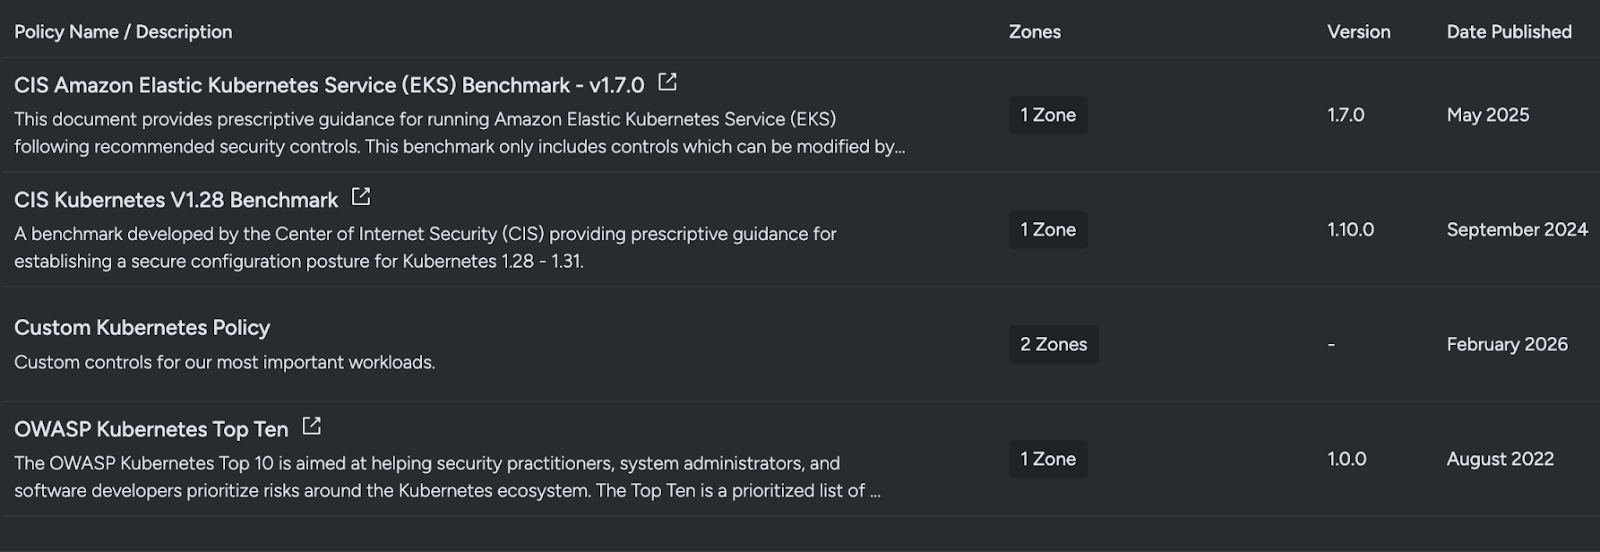Click the Zones column header
Image resolution: width=1600 pixels, height=552 pixels.
1034,32
